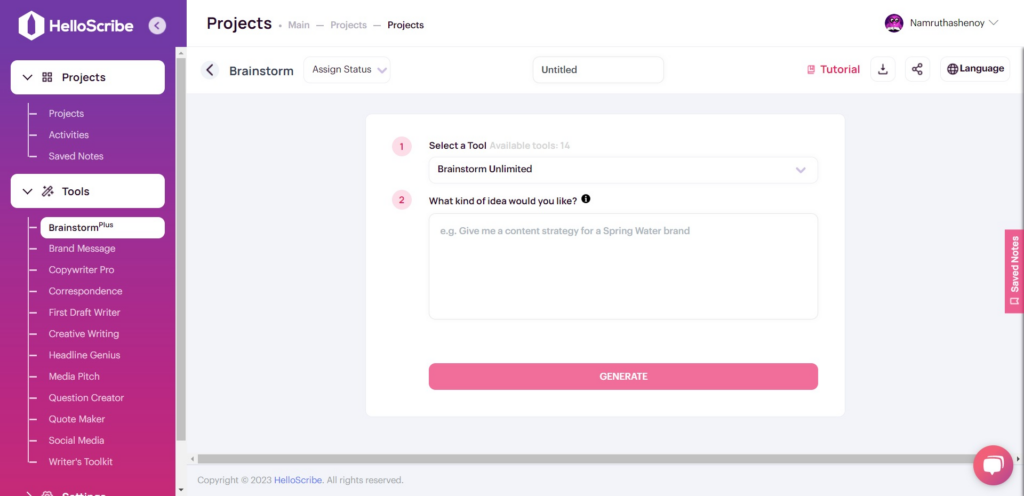1024x496 pixels.
Task: Collapse the sidebar with the arrow button
Action: (157, 25)
